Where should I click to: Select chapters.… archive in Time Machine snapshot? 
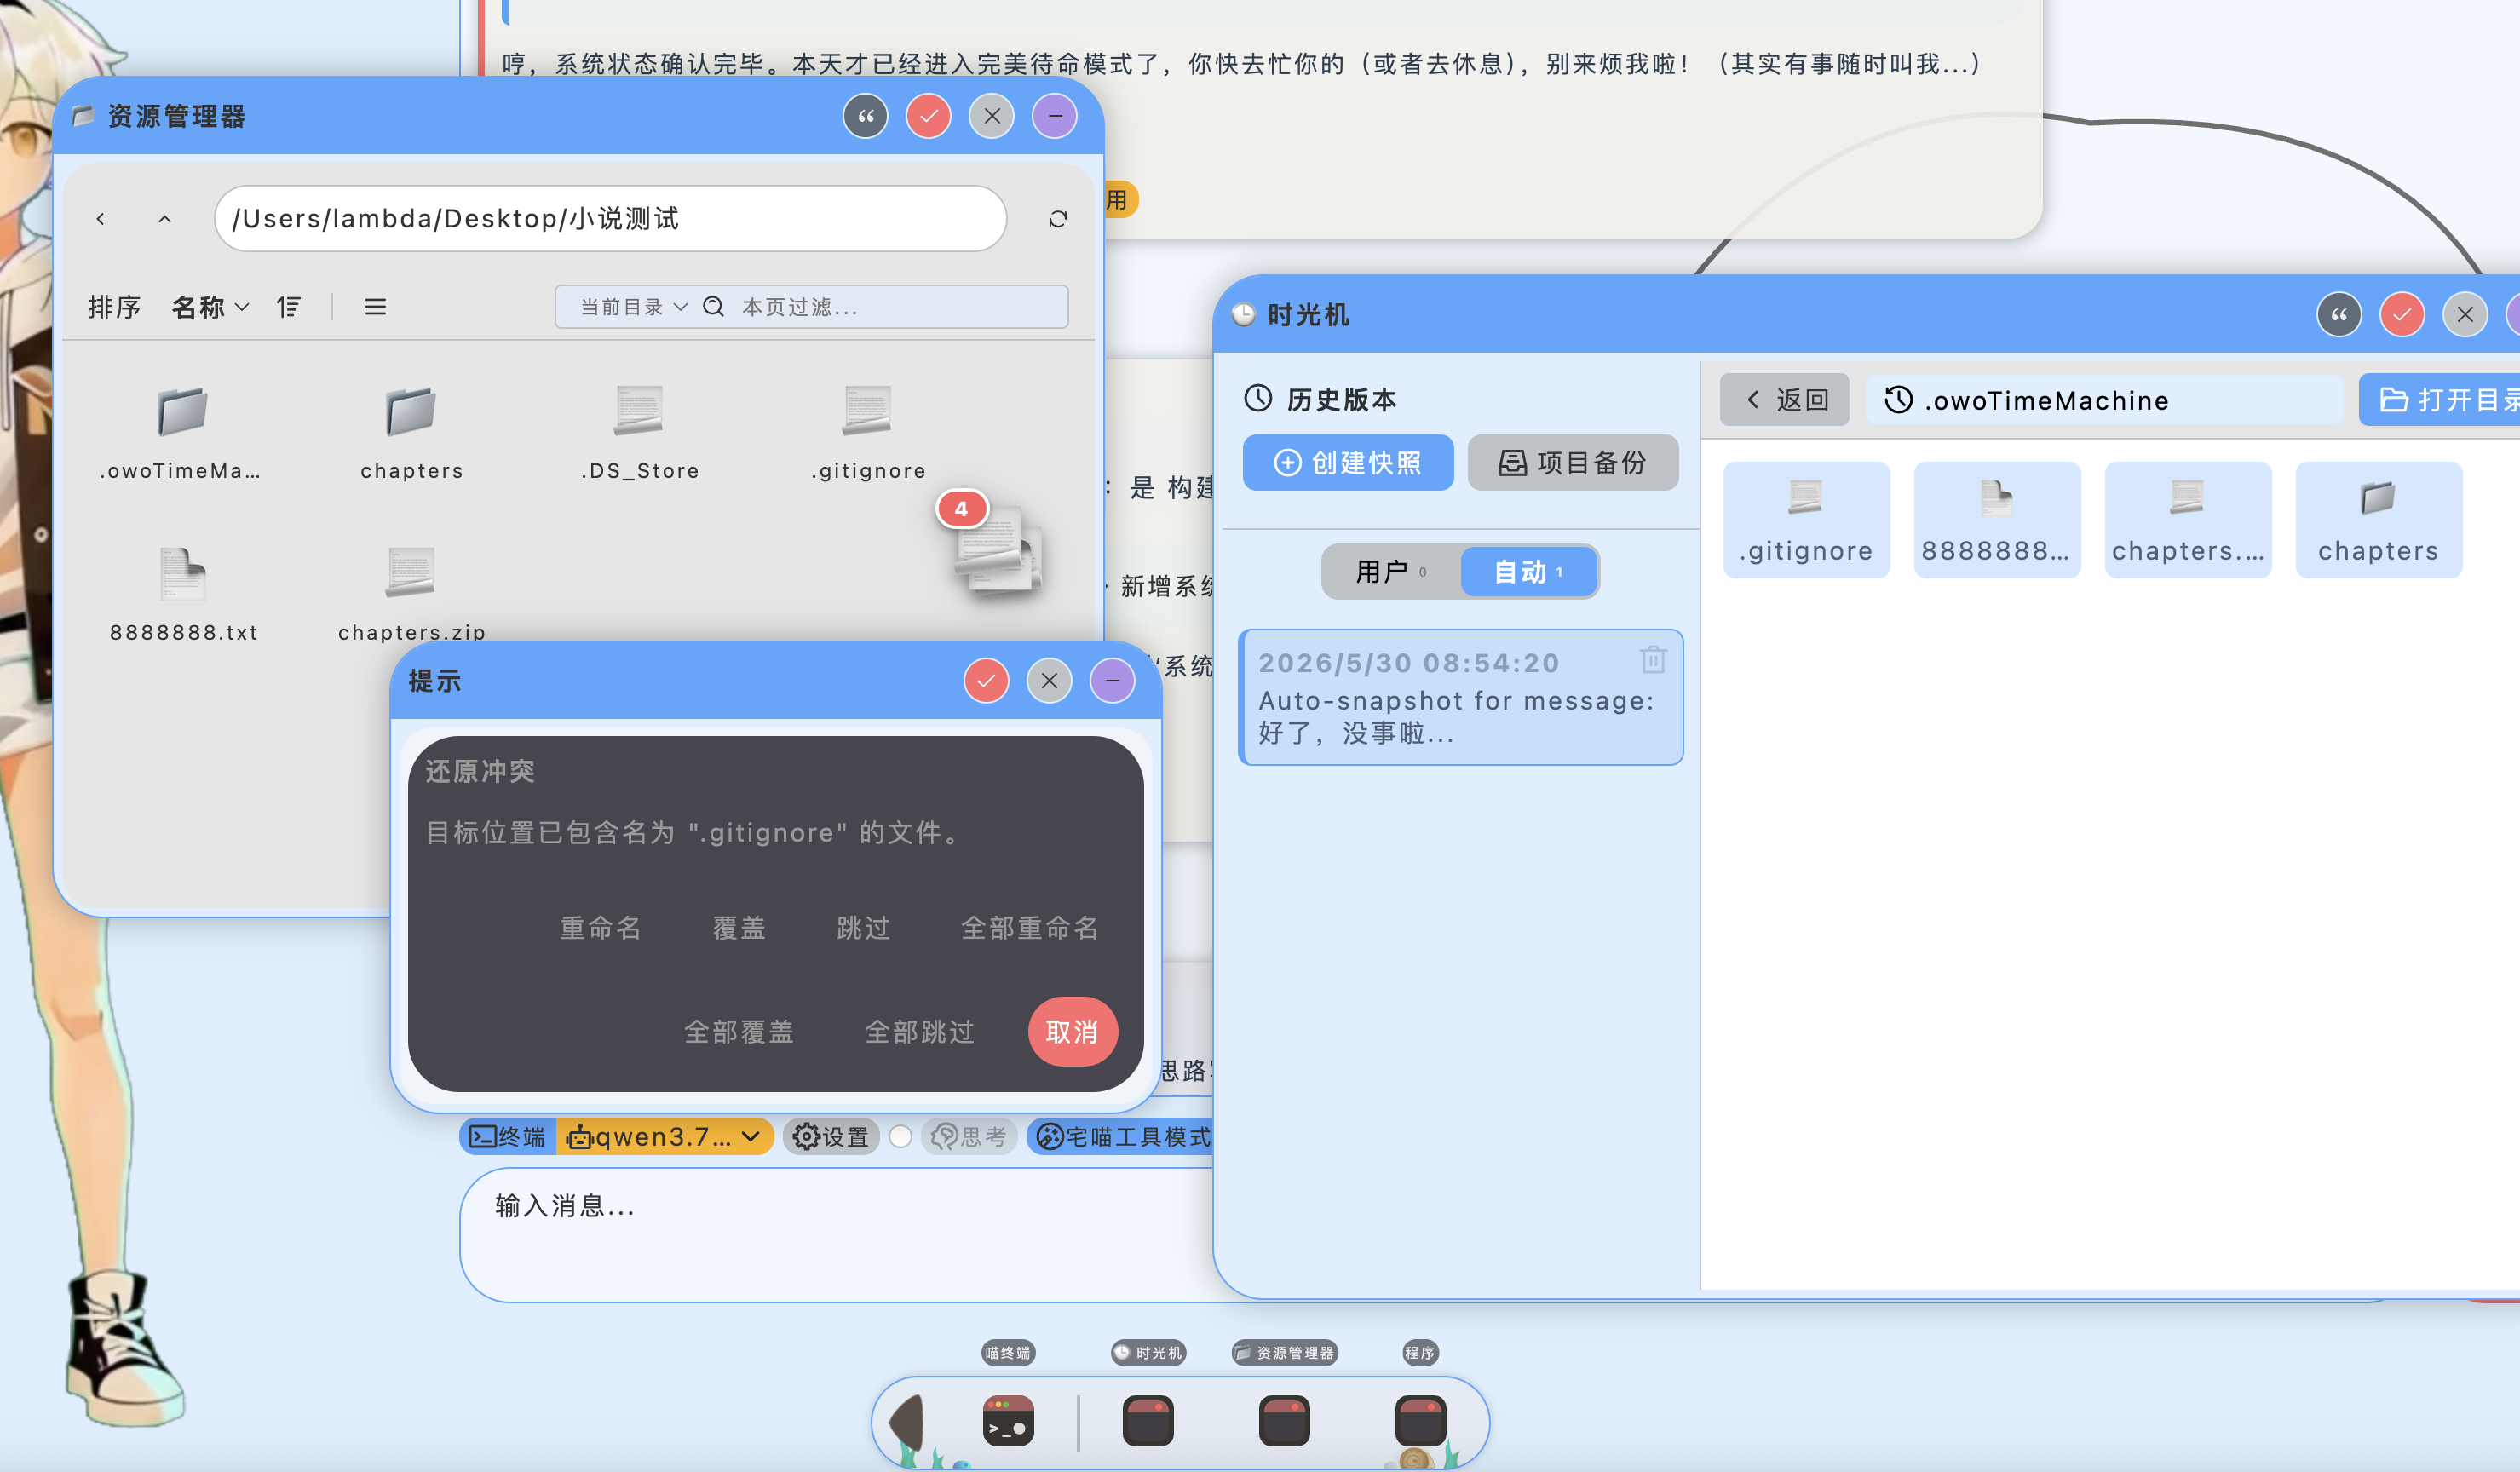(x=2188, y=520)
